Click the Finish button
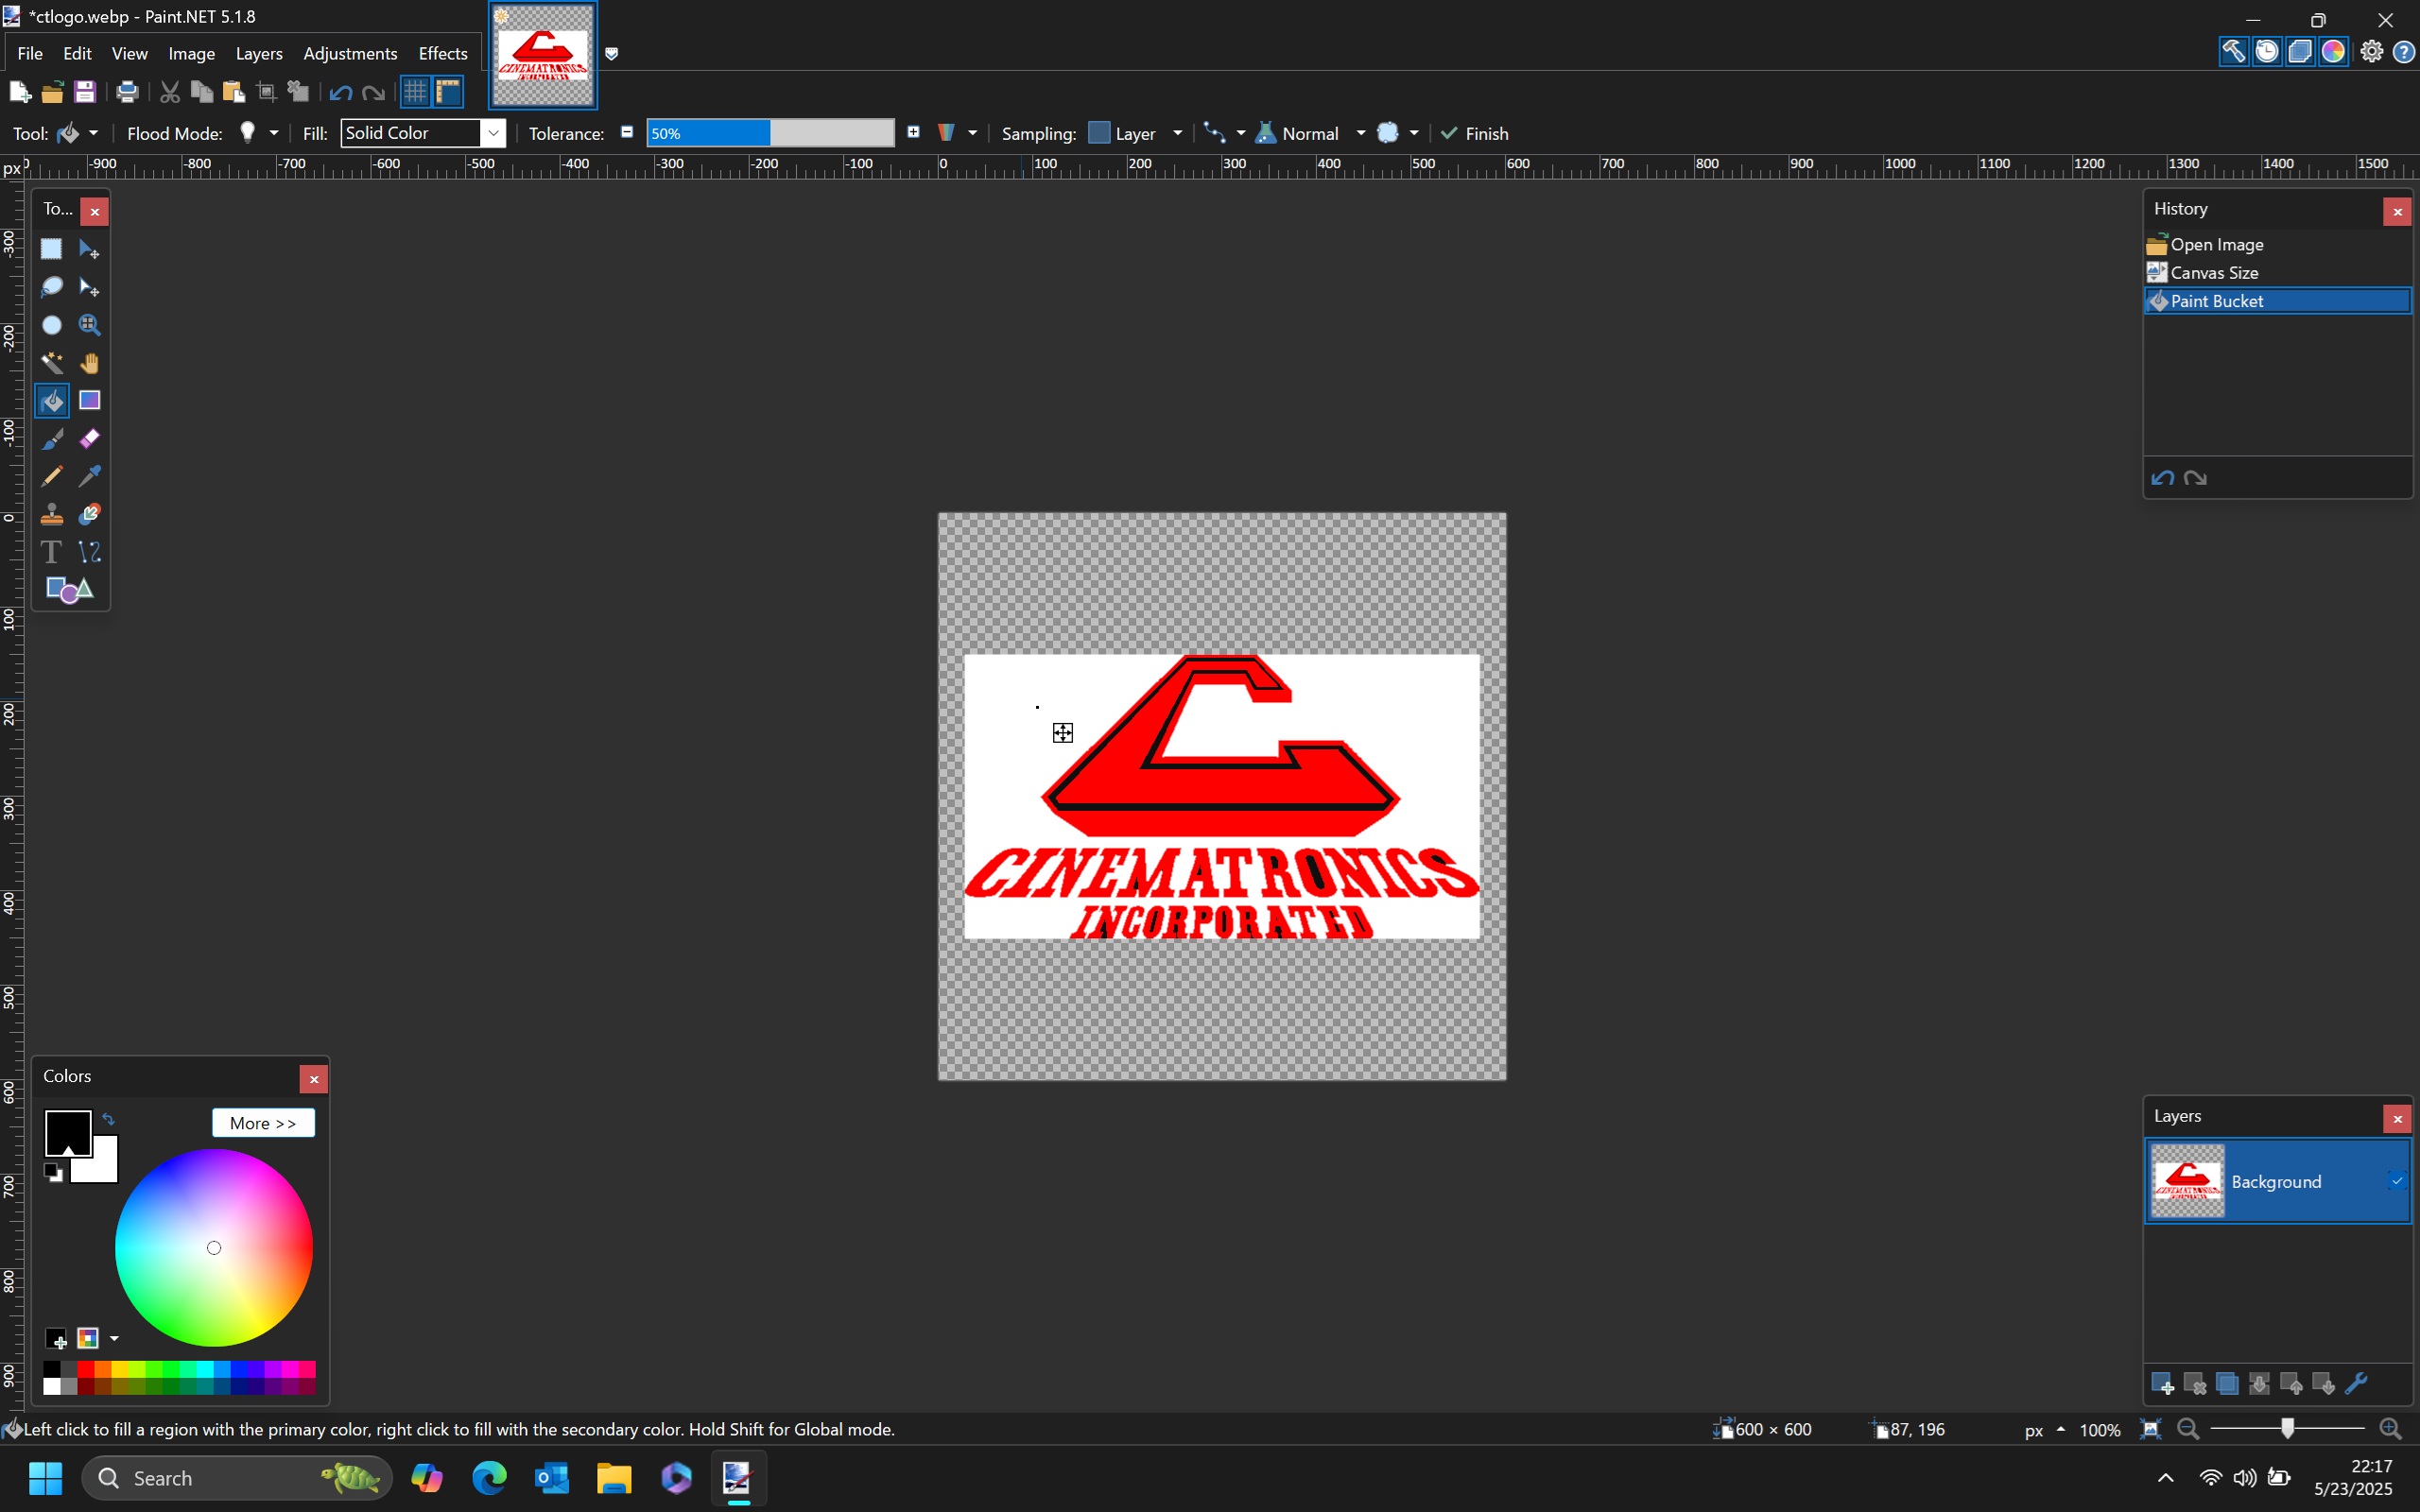Viewport: 2420px width, 1512px height. pos(1474,133)
